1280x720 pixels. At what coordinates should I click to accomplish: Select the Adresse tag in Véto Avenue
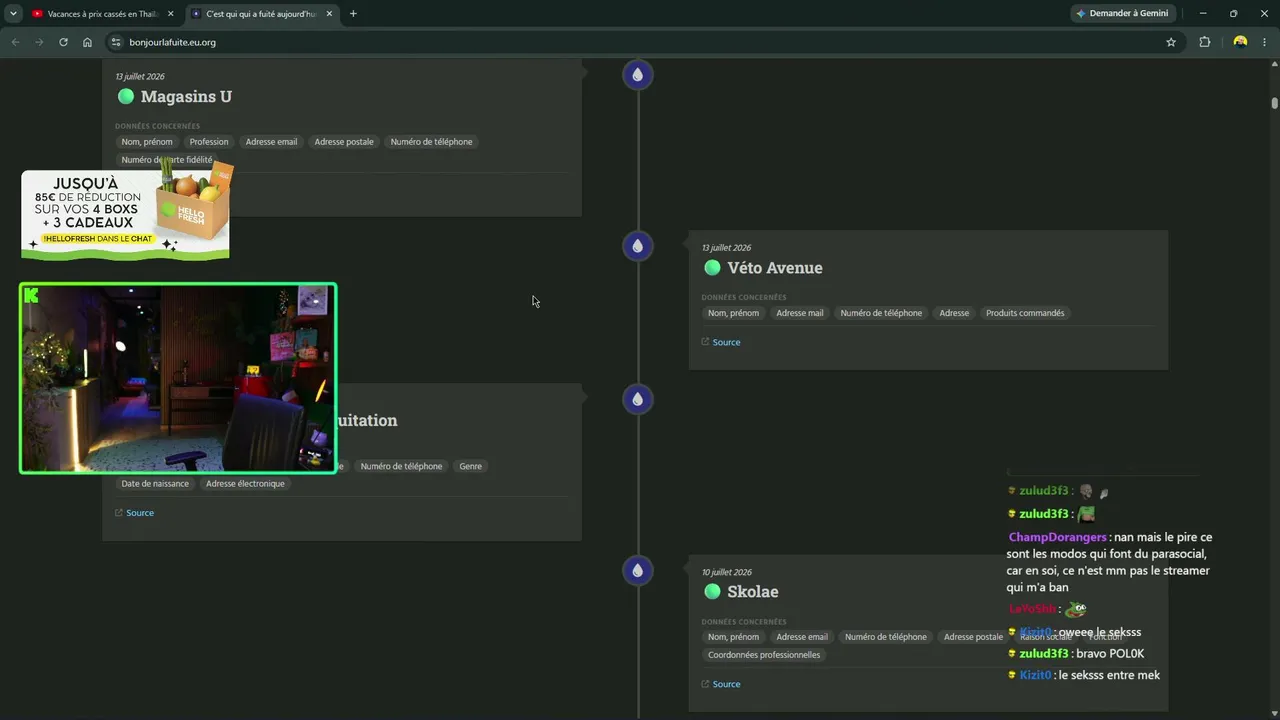pyautogui.click(x=954, y=313)
